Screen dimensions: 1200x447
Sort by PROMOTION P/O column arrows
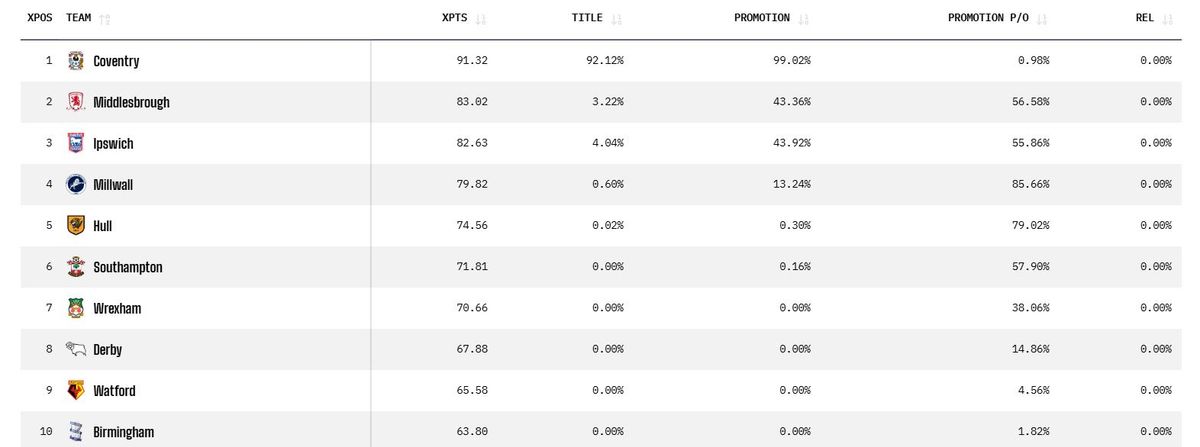coord(1042,19)
